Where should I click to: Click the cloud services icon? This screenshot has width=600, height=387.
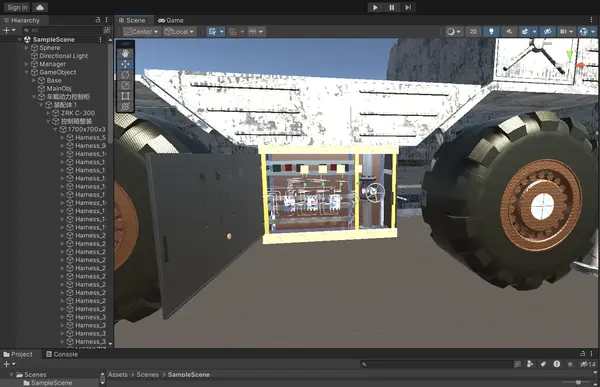(40, 7)
